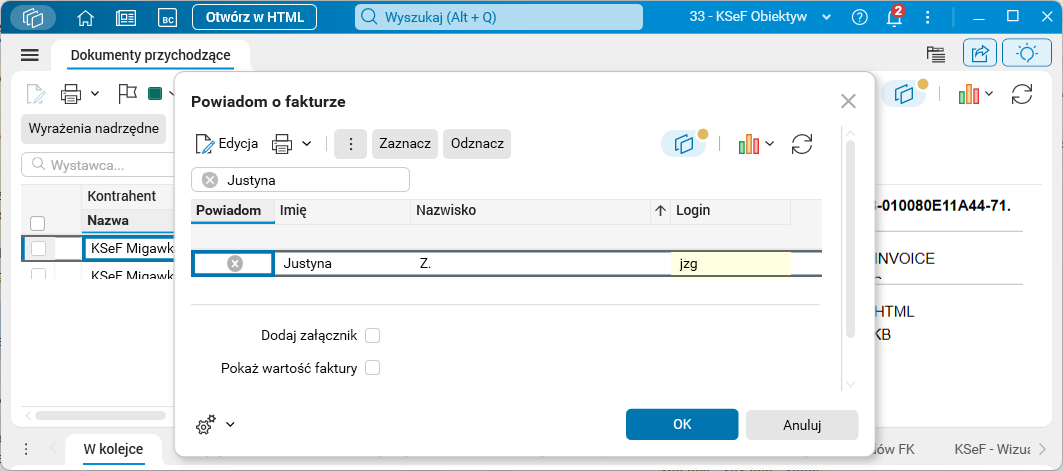Clear the Justyna filter with x icon
This screenshot has height=471, width=1063.
[x=210, y=180]
